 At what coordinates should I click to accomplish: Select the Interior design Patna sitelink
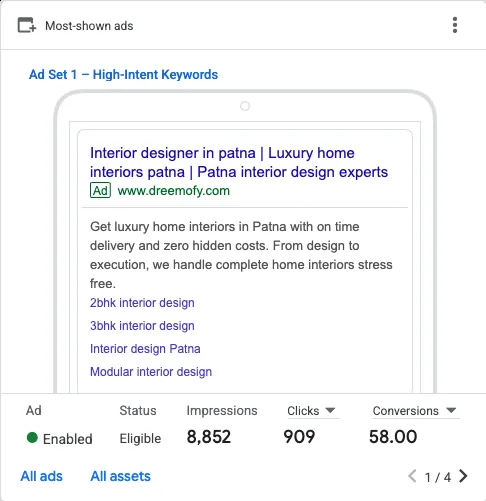[x=145, y=349]
